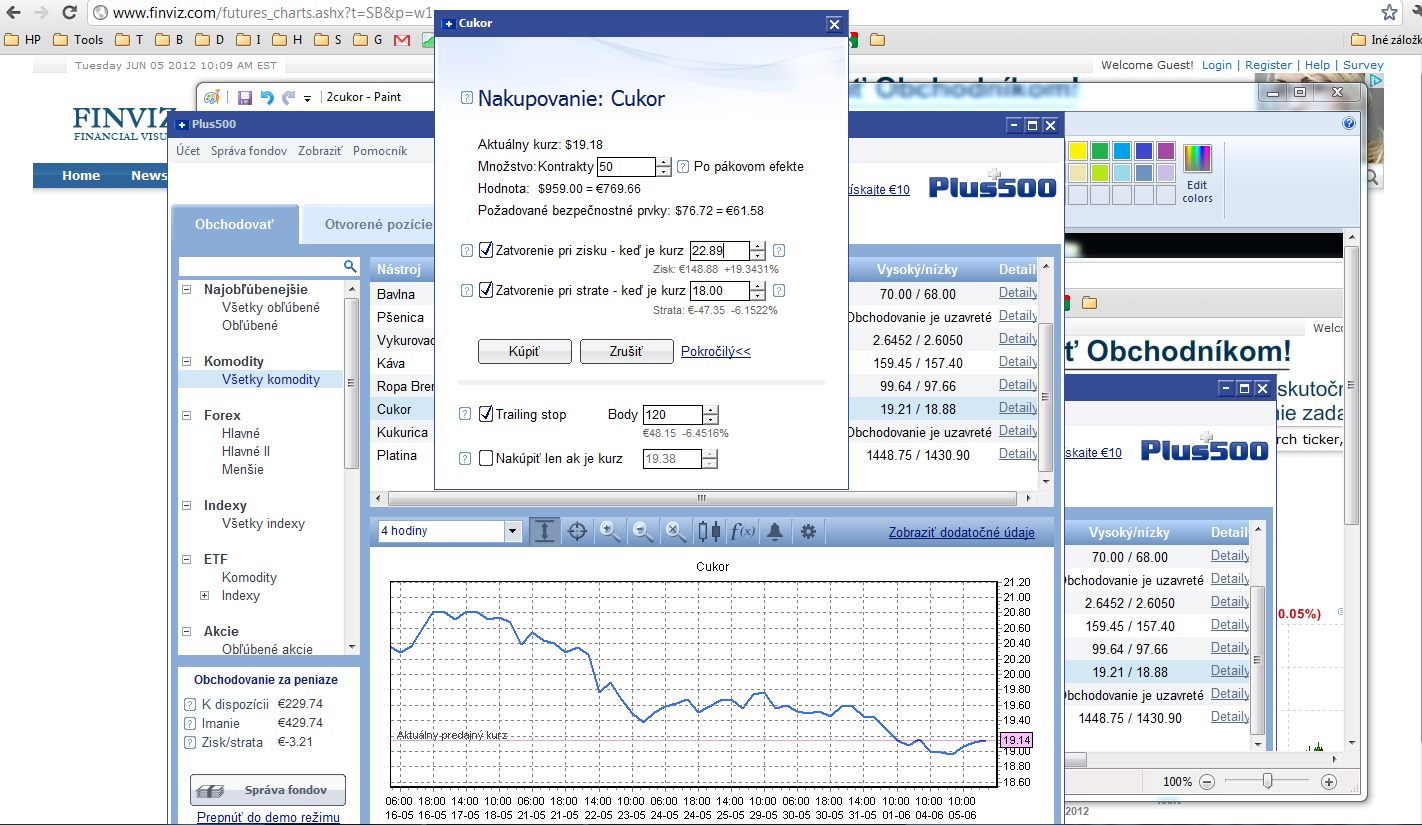Open the Správa fondov menu

click(249, 151)
